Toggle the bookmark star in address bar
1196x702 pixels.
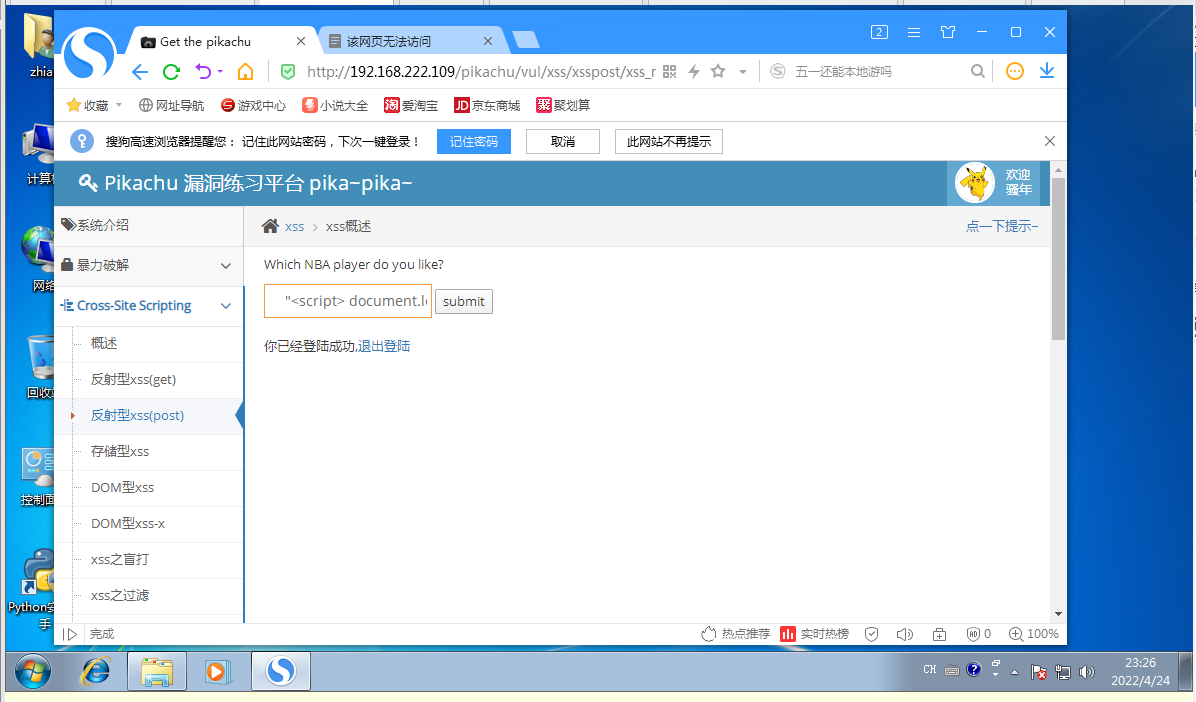tap(717, 71)
